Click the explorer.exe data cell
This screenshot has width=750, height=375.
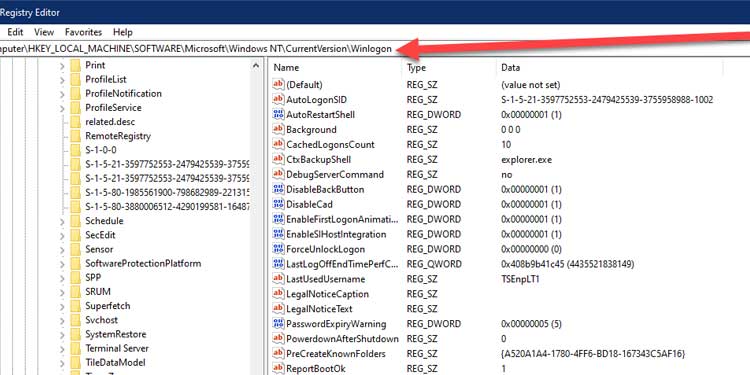tap(526, 159)
